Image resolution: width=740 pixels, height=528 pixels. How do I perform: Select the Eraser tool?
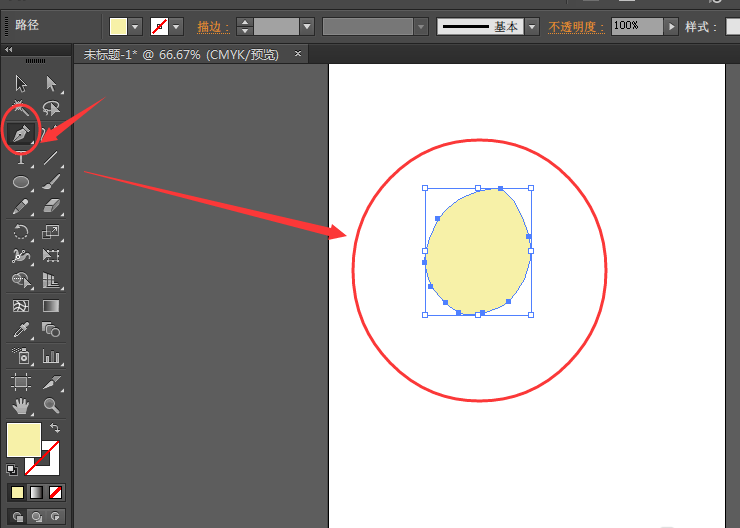click(51, 207)
